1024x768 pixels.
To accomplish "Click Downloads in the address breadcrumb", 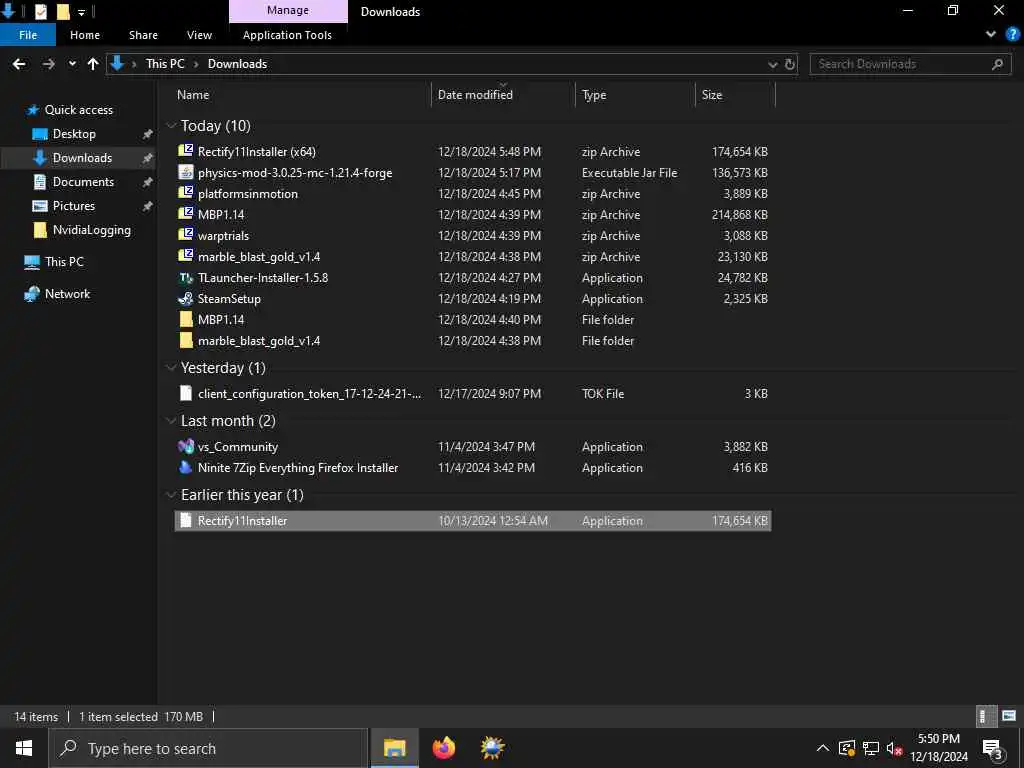I will [237, 64].
